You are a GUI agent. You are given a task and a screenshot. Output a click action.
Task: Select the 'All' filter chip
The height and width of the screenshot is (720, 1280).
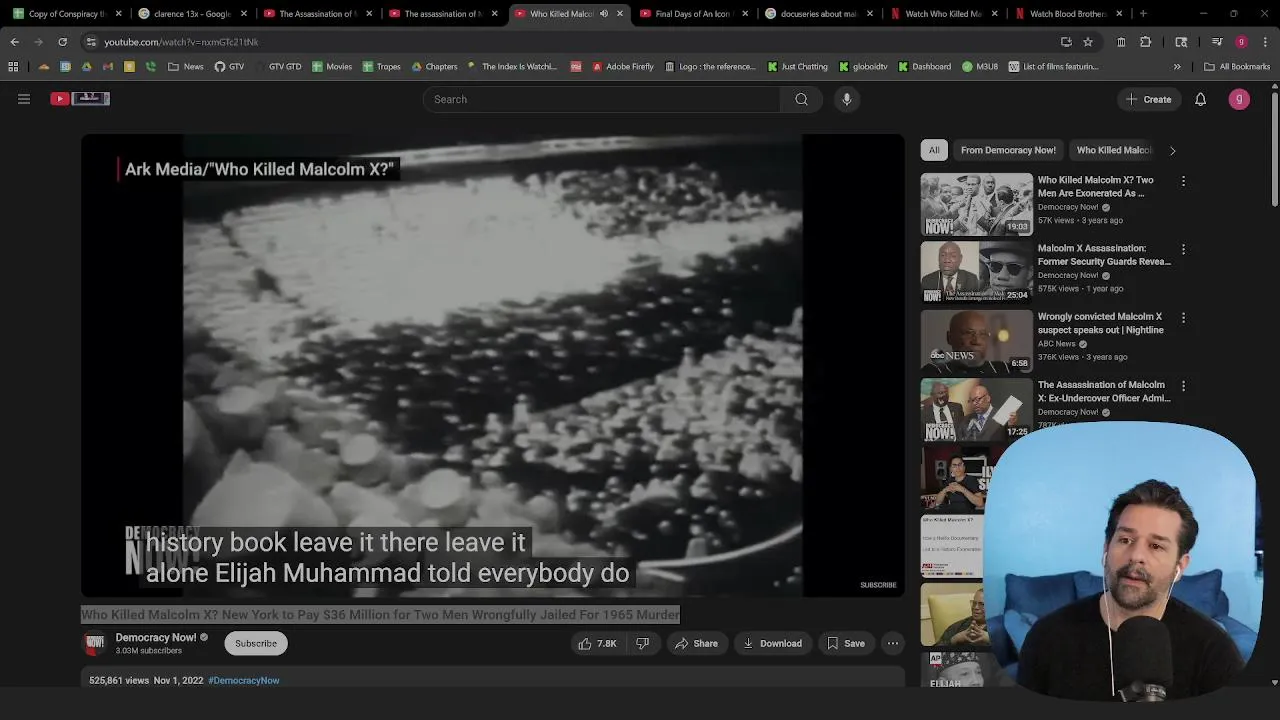[934, 150]
